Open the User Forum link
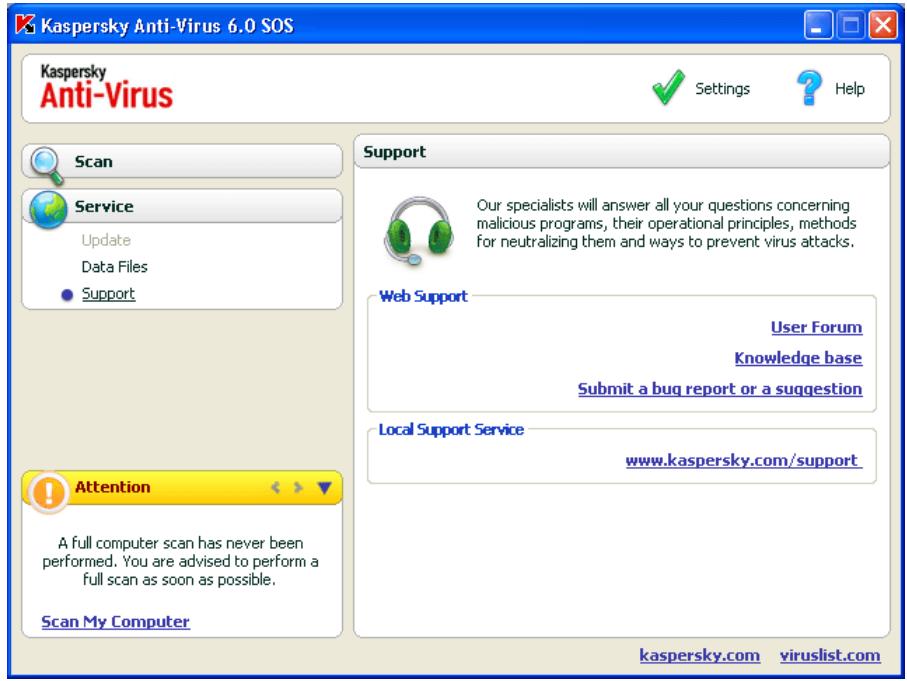 click(816, 327)
